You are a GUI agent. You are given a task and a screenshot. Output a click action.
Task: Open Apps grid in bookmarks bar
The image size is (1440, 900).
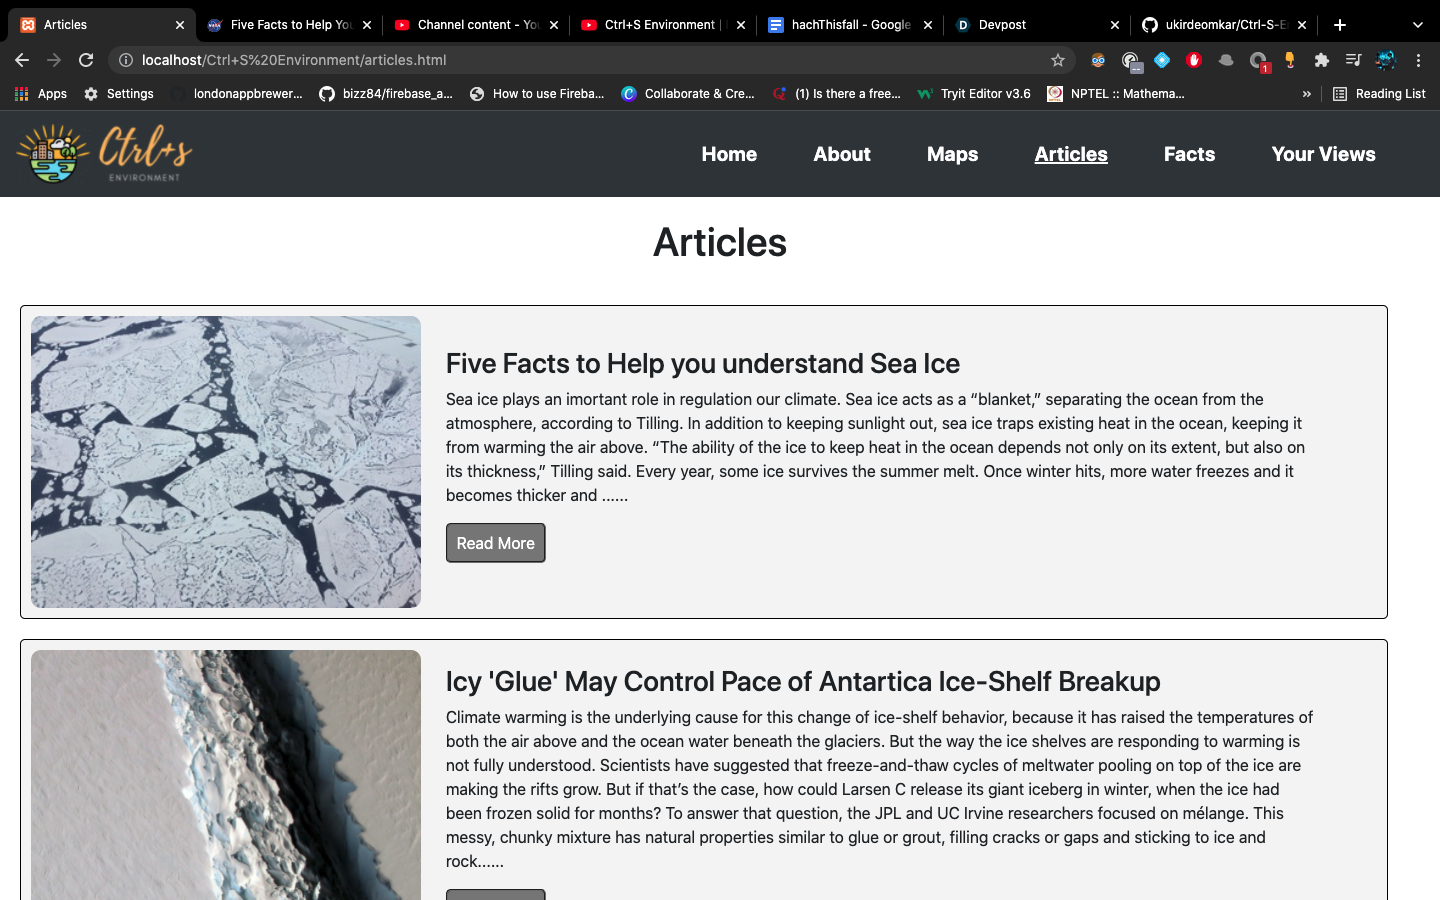click(41, 94)
